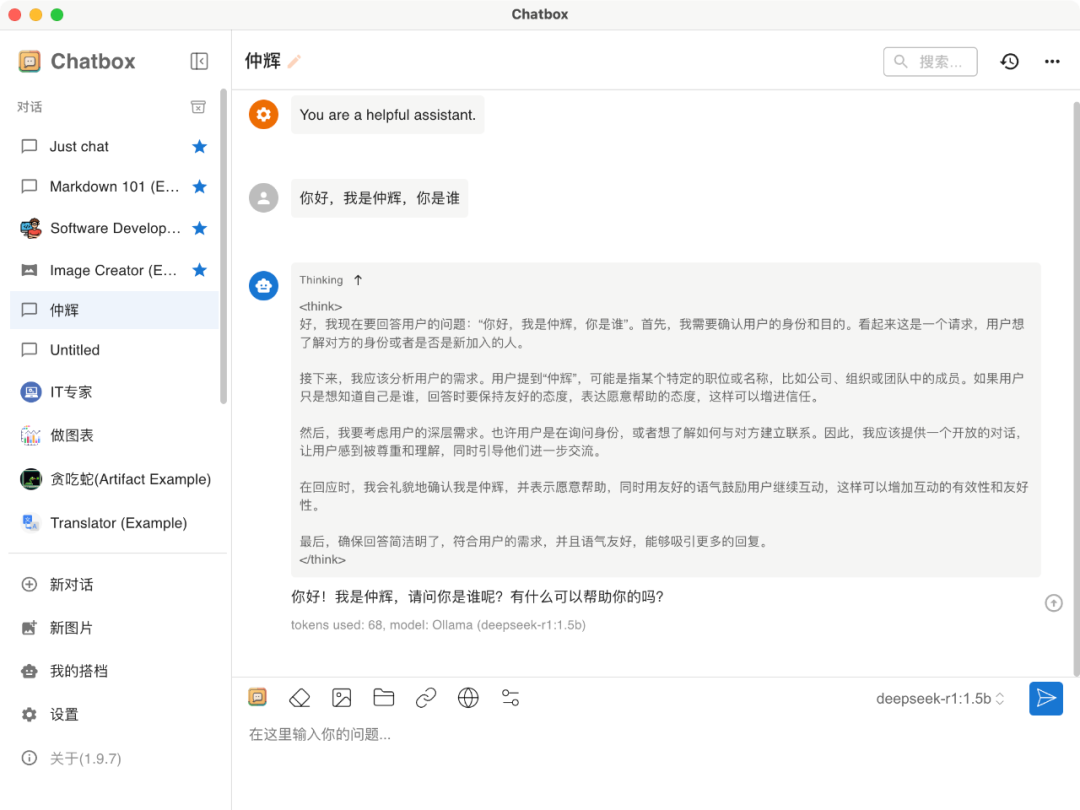Click the link attachment icon
The image size is (1080, 810).
click(426, 698)
